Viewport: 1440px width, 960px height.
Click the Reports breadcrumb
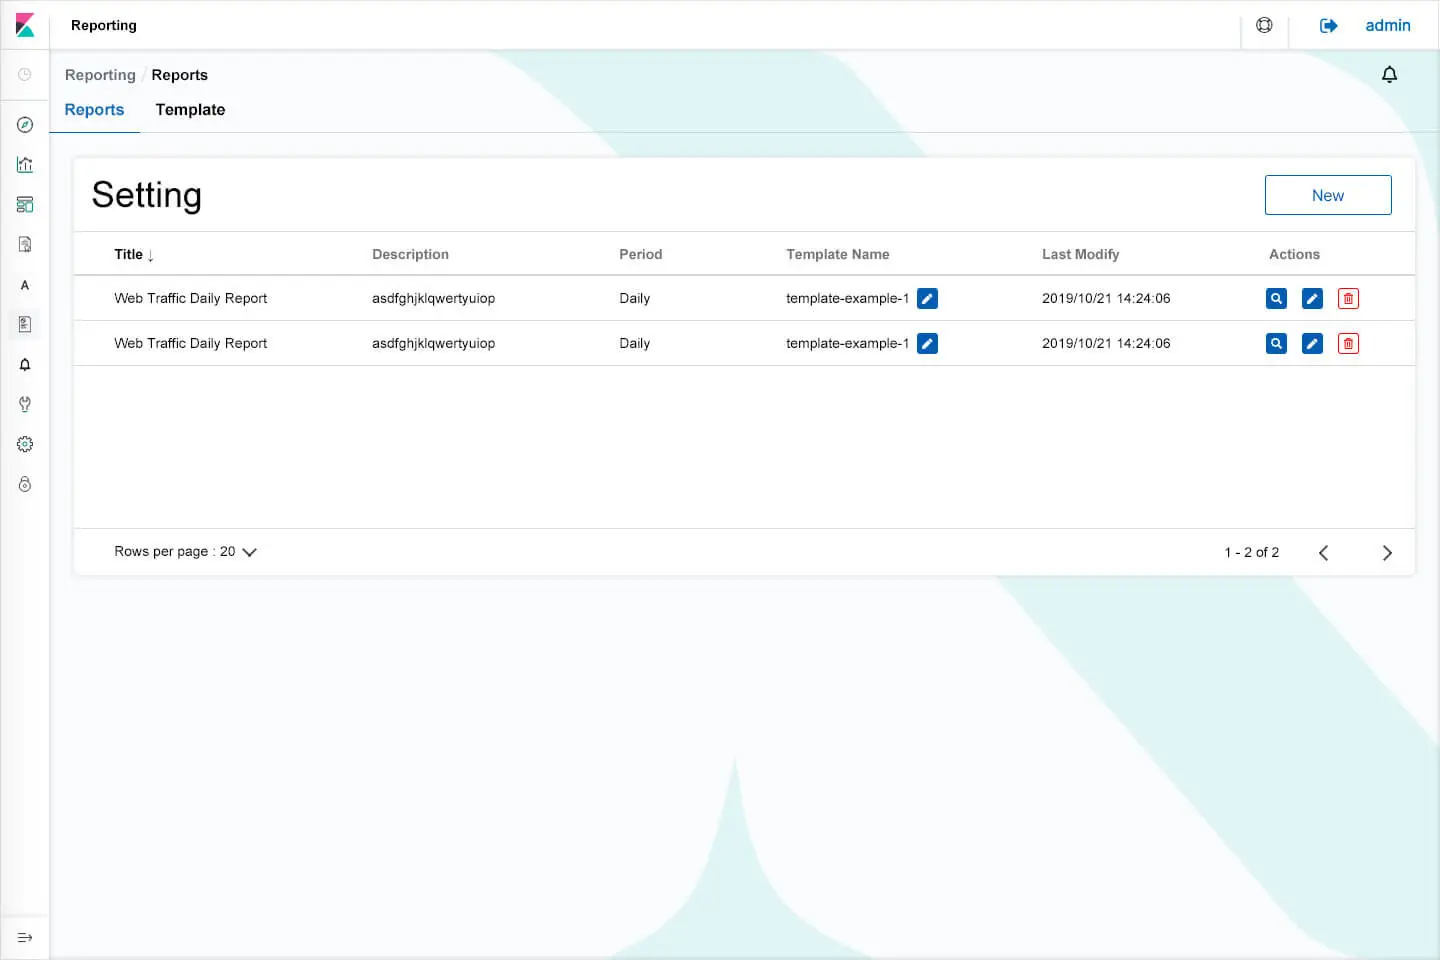coord(180,75)
